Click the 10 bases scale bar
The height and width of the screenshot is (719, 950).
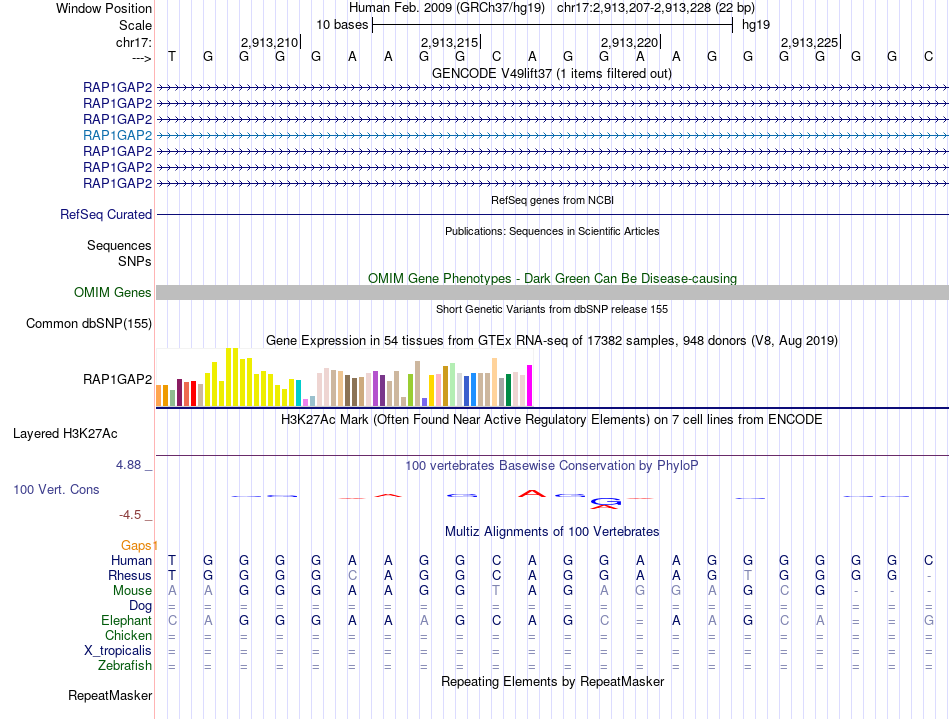[552, 24]
